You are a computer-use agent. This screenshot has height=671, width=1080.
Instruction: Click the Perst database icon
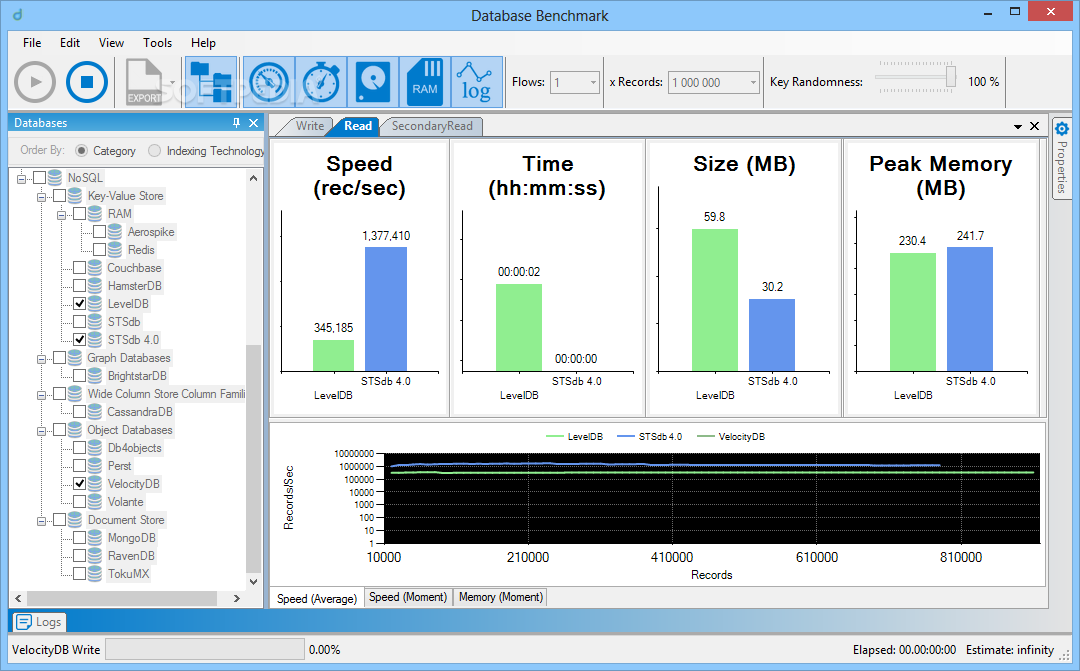coord(95,466)
